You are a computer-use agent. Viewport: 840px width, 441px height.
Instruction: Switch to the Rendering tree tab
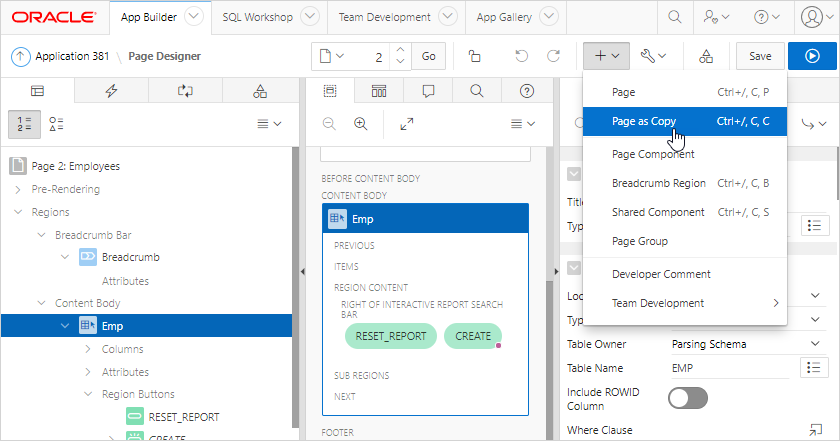[38, 91]
